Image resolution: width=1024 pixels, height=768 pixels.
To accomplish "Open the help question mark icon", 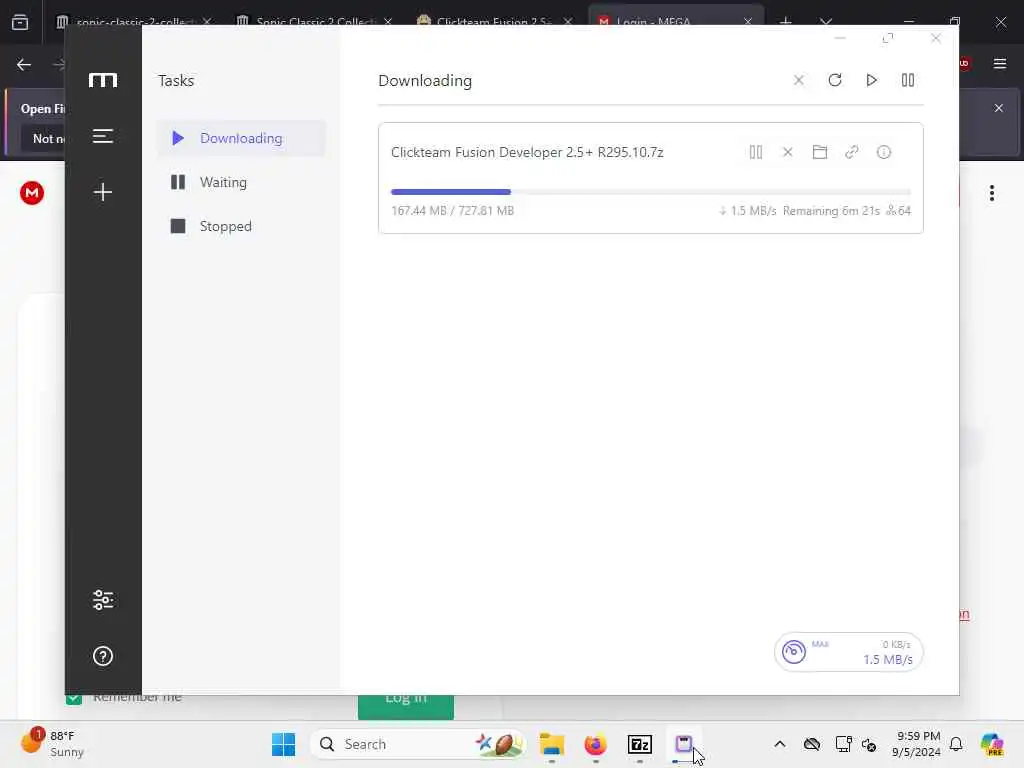I will [103, 656].
